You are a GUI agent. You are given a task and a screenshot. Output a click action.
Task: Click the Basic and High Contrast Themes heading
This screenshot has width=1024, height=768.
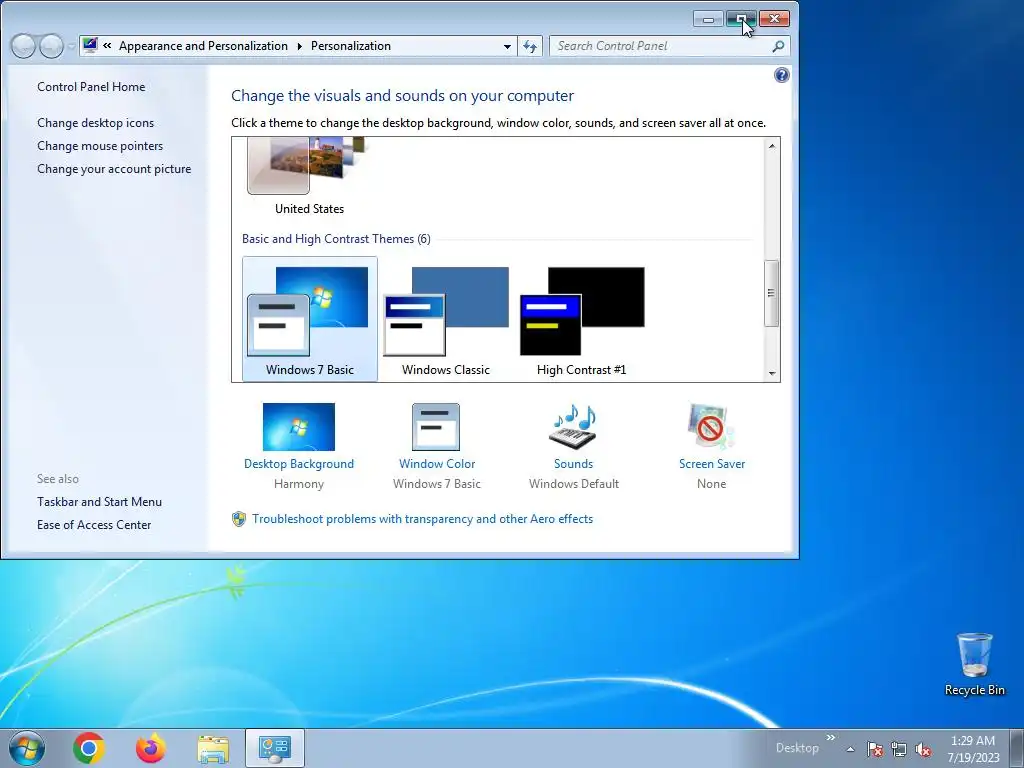(x=336, y=239)
